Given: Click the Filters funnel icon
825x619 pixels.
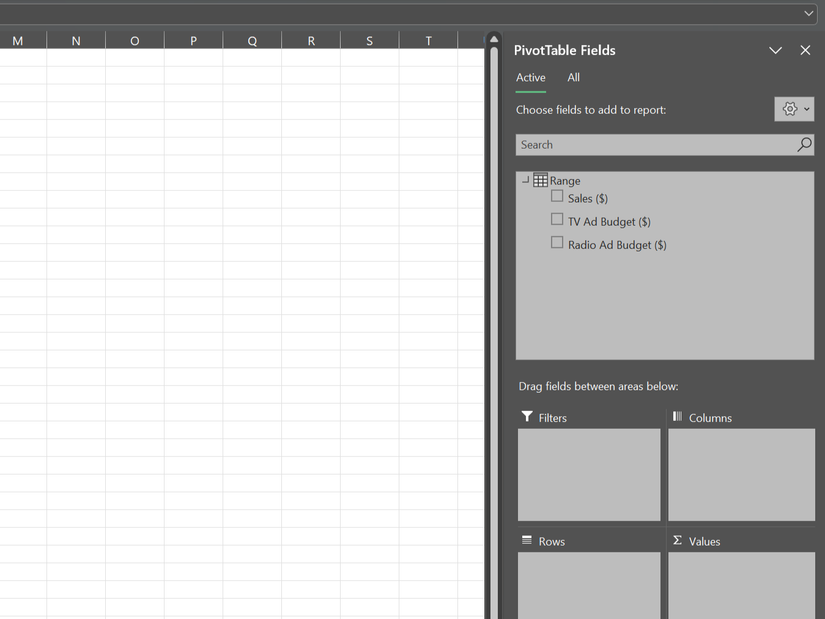Looking at the screenshot, I should pos(525,416).
